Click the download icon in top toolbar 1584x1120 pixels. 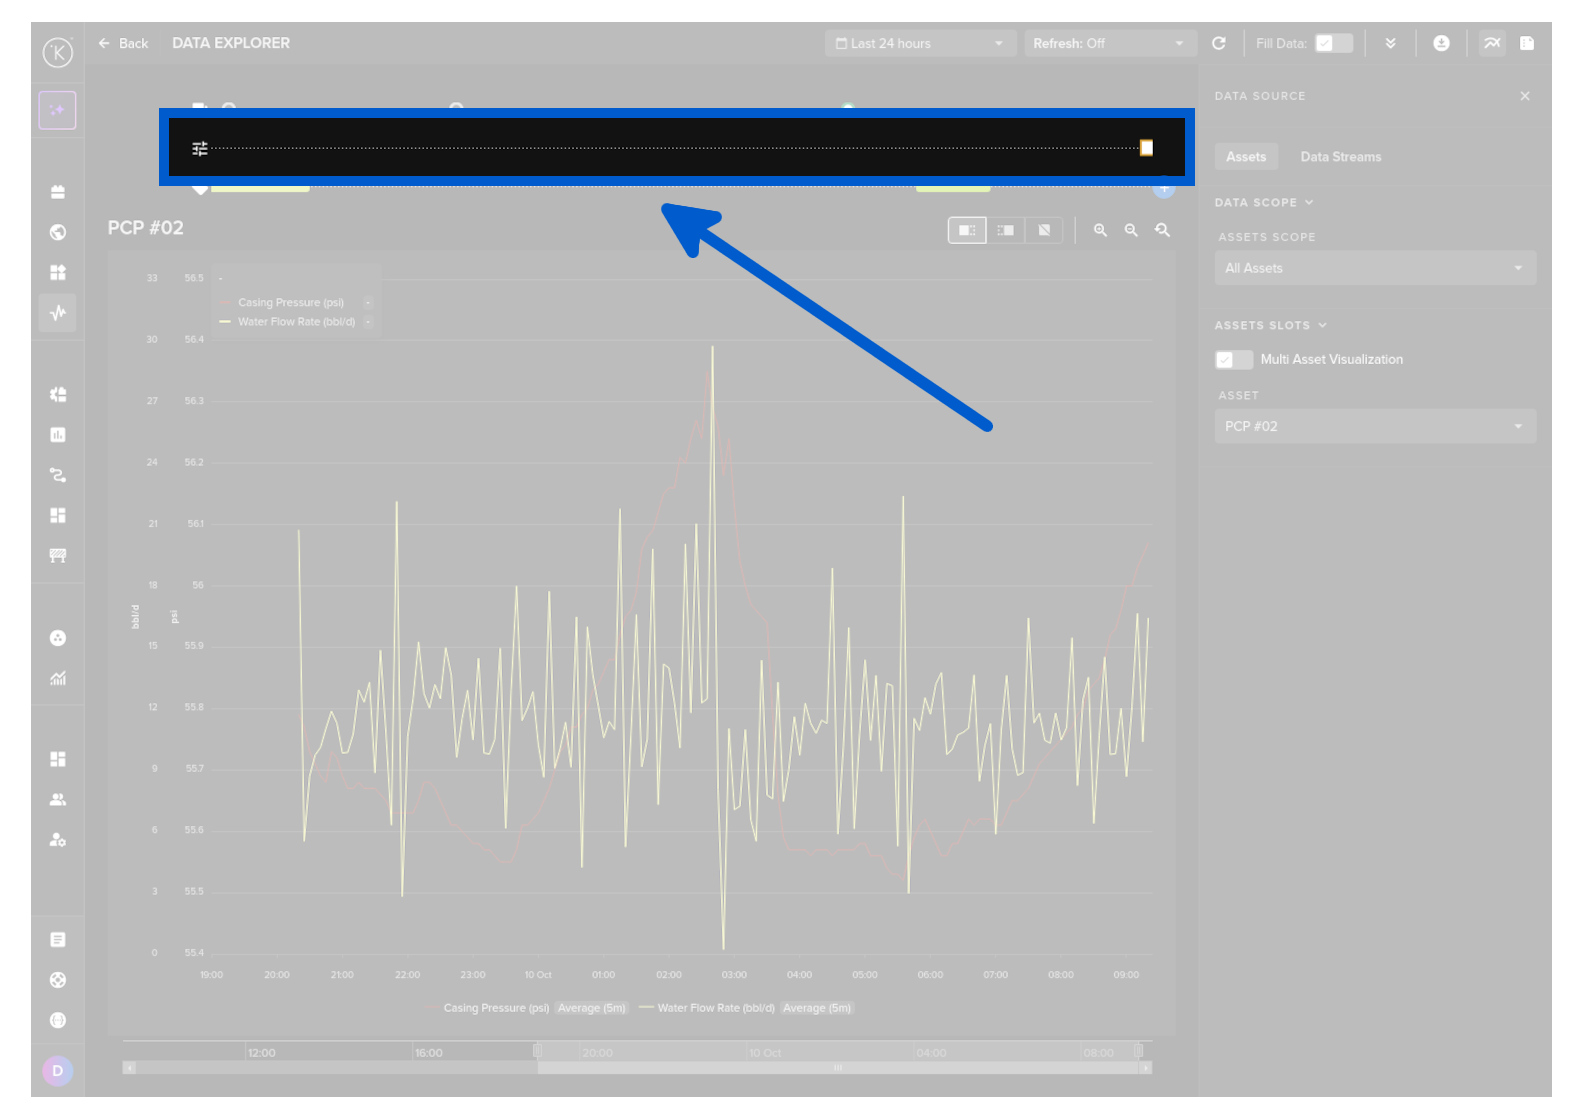click(1441, 43)
